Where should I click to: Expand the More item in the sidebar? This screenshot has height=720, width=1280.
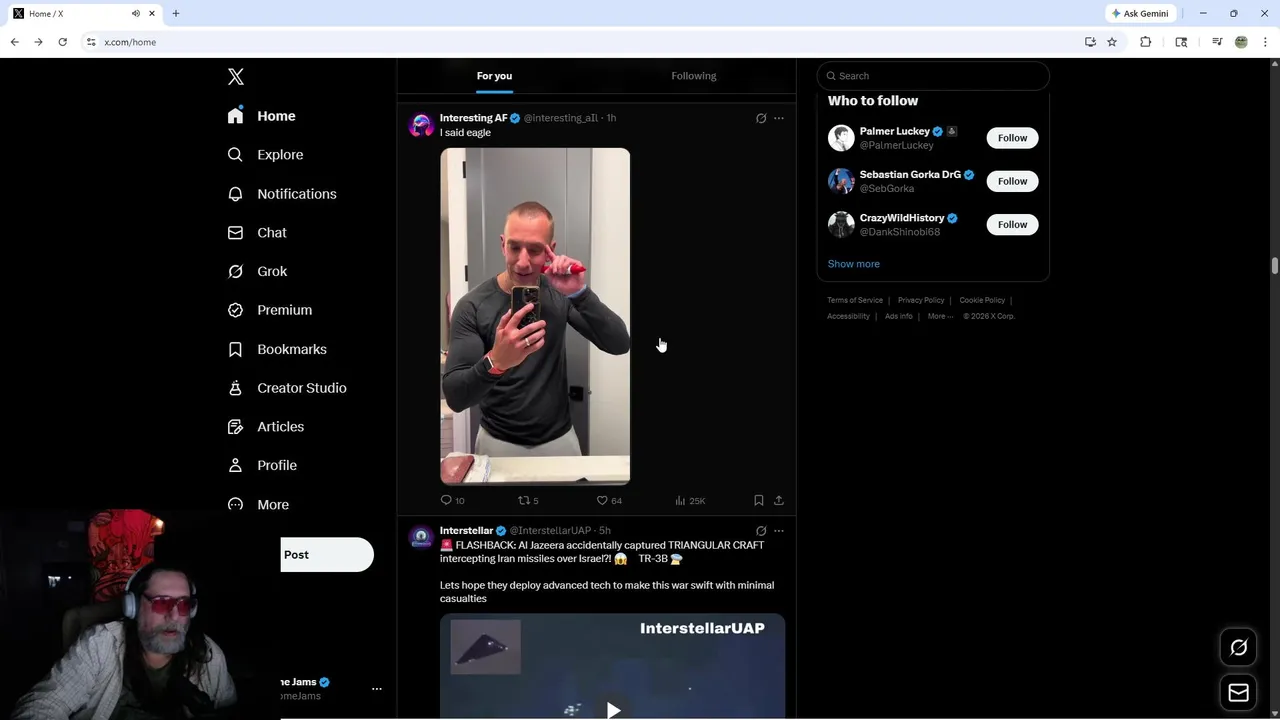click(258, 504)
